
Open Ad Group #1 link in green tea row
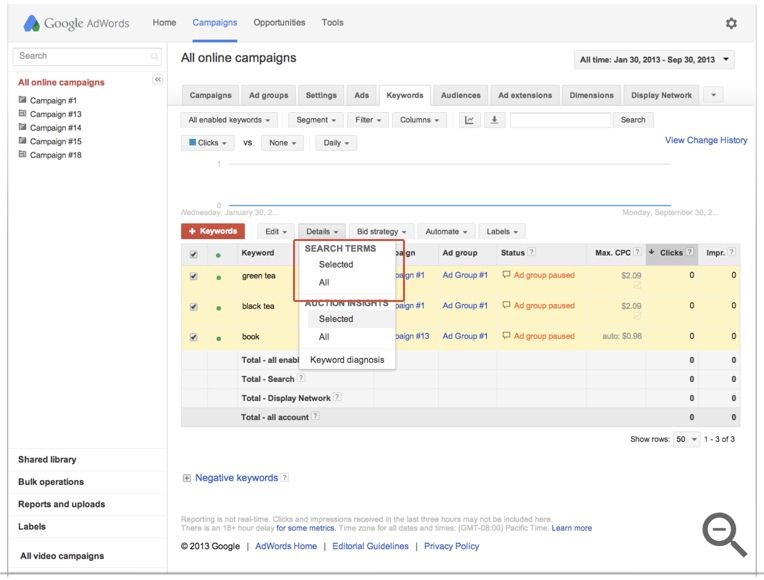coord(465,275)
